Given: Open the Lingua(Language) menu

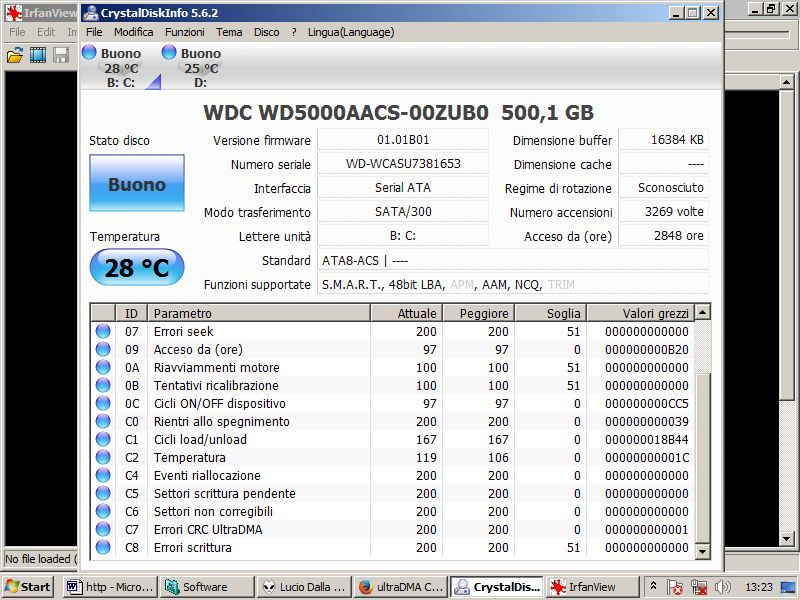Looking at the screenshot, I should 351,32.
